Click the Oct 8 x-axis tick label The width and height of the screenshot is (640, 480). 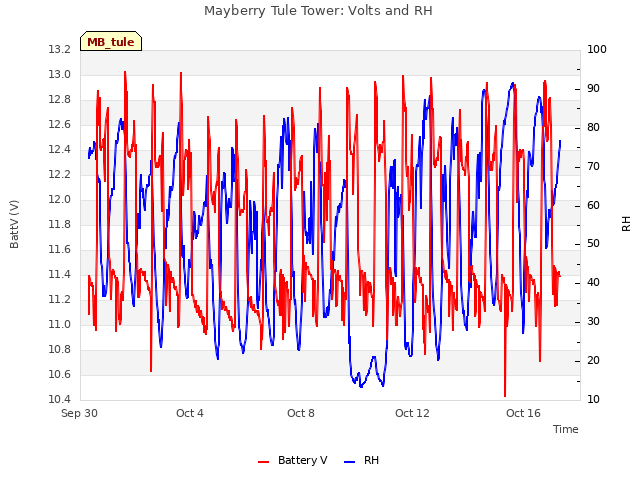(x=301, y=413)
